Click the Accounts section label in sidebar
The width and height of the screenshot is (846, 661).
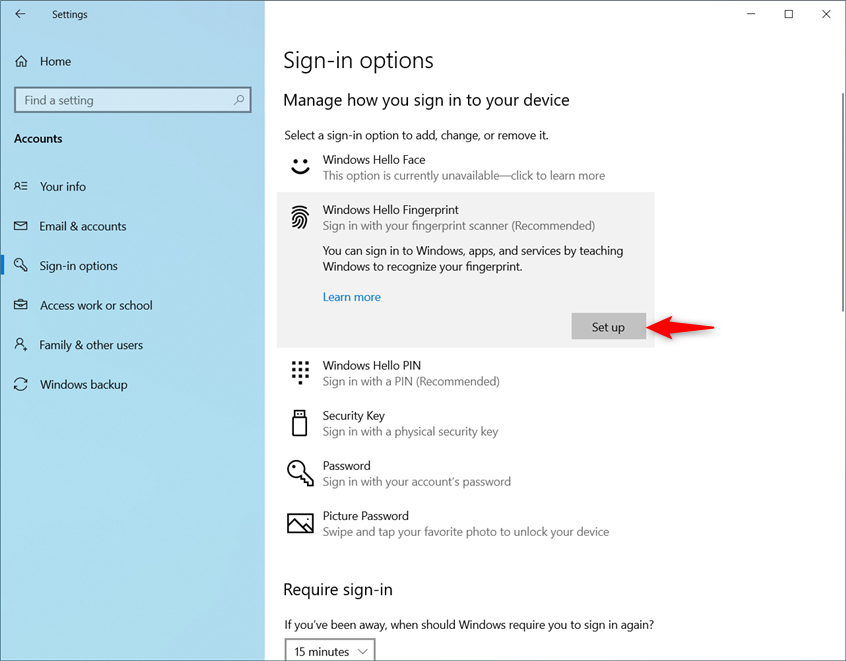[38, 139]
